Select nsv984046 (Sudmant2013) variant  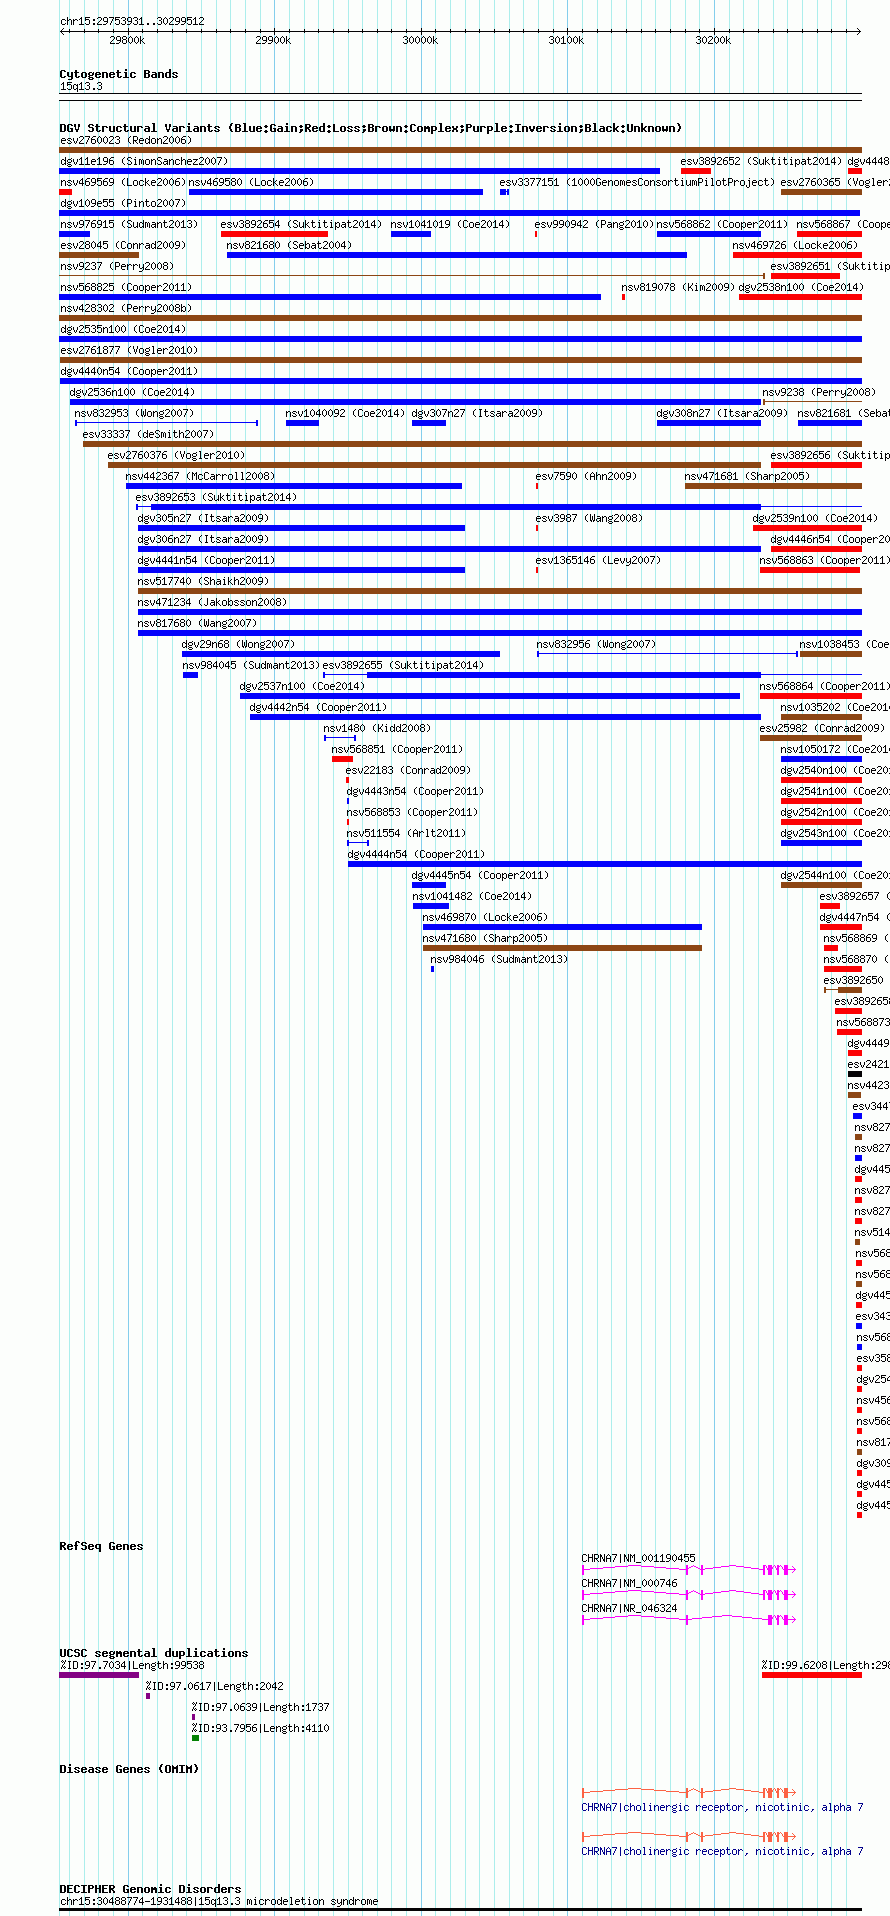click(499, 960)
